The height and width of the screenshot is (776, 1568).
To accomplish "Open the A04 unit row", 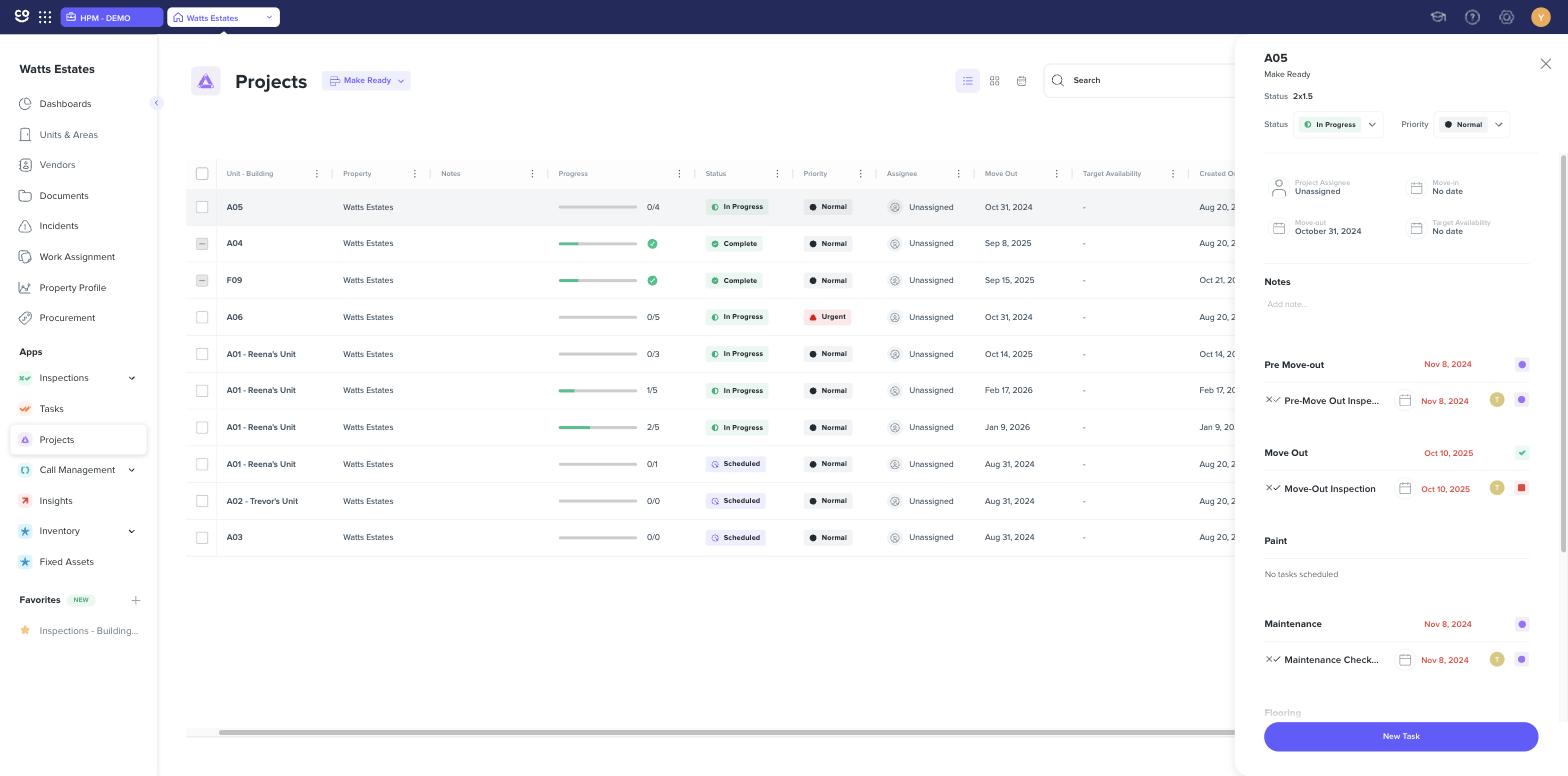I will (x=234, y=244).
